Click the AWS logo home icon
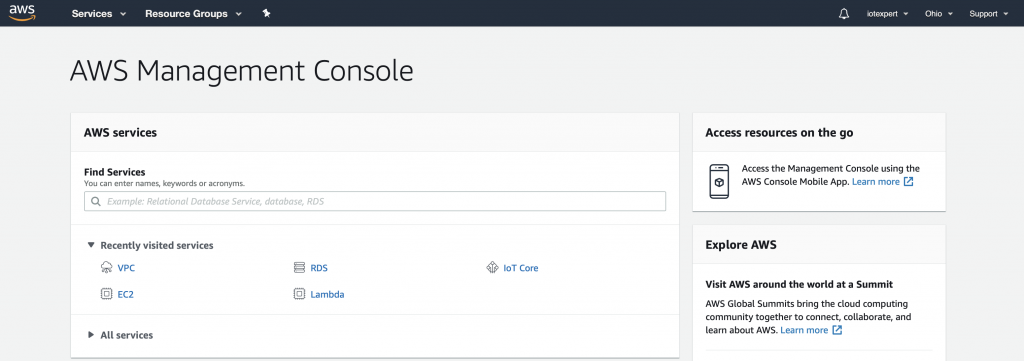 click(22, 13)
